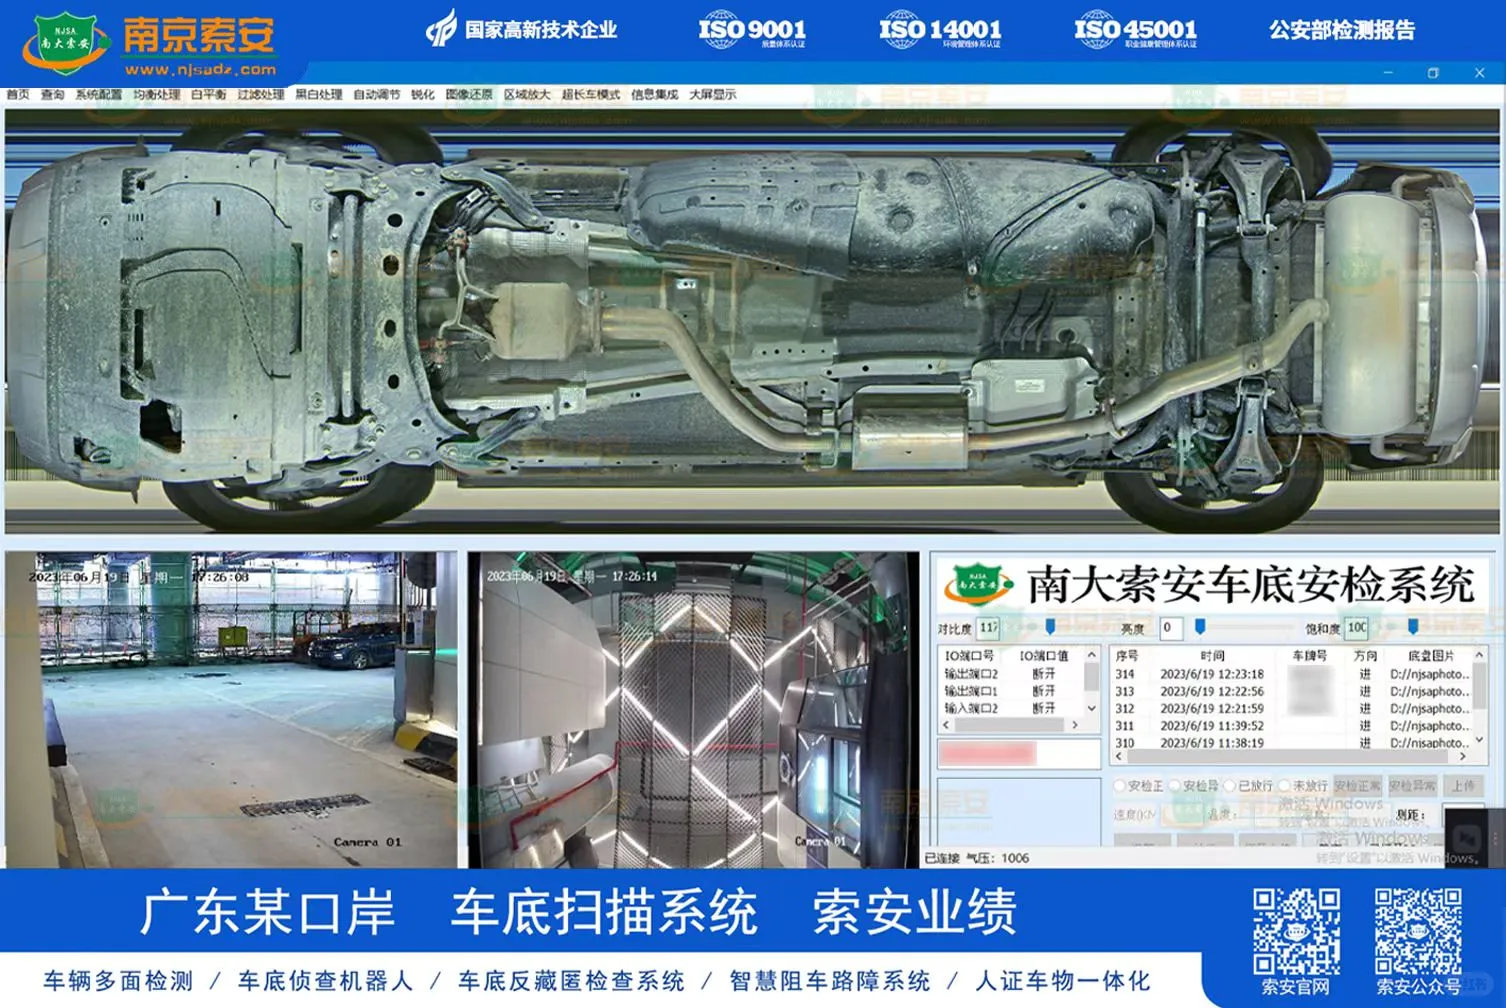This screenshot has height=1008, width=1506.
Task: Focus the 亮度 value field
Action: (x=1170, y=628)
